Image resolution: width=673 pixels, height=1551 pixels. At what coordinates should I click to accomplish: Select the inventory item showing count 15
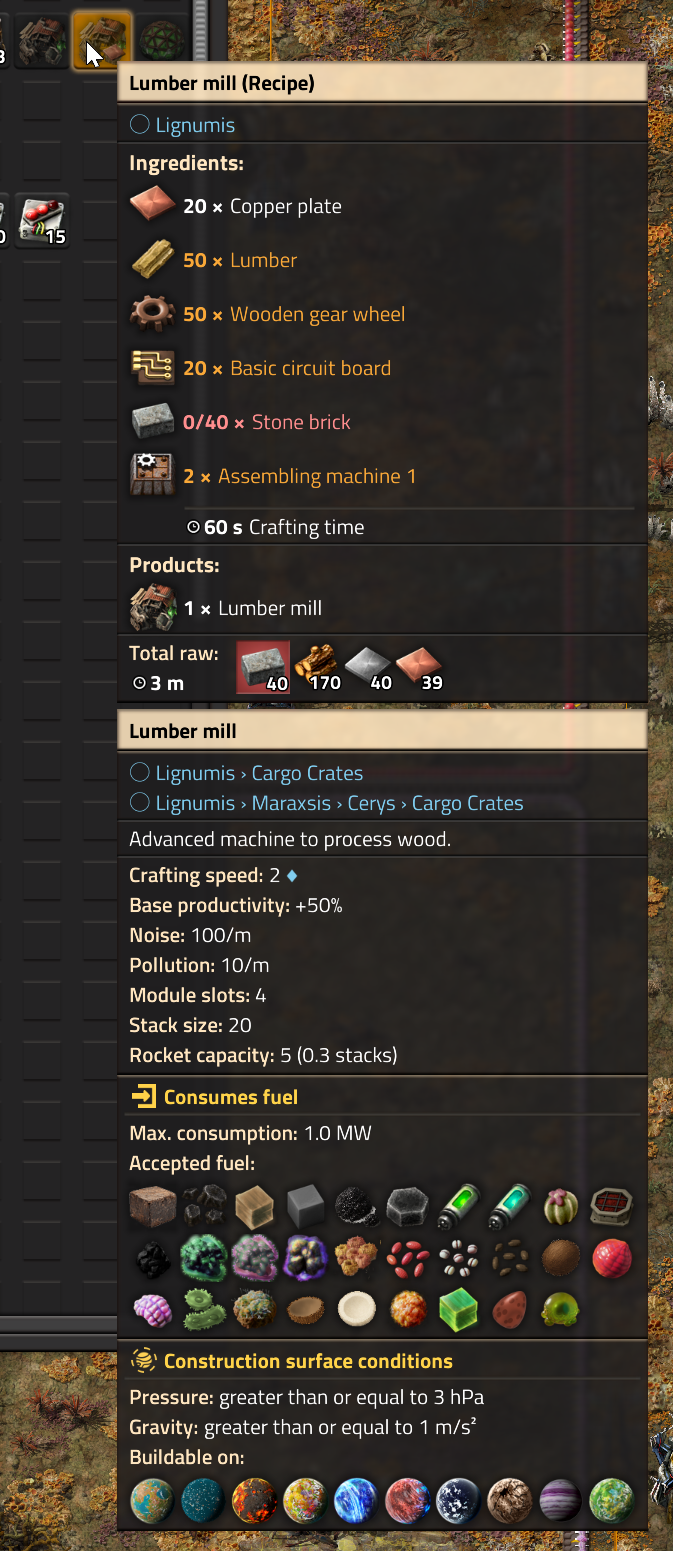click(42, 220)
